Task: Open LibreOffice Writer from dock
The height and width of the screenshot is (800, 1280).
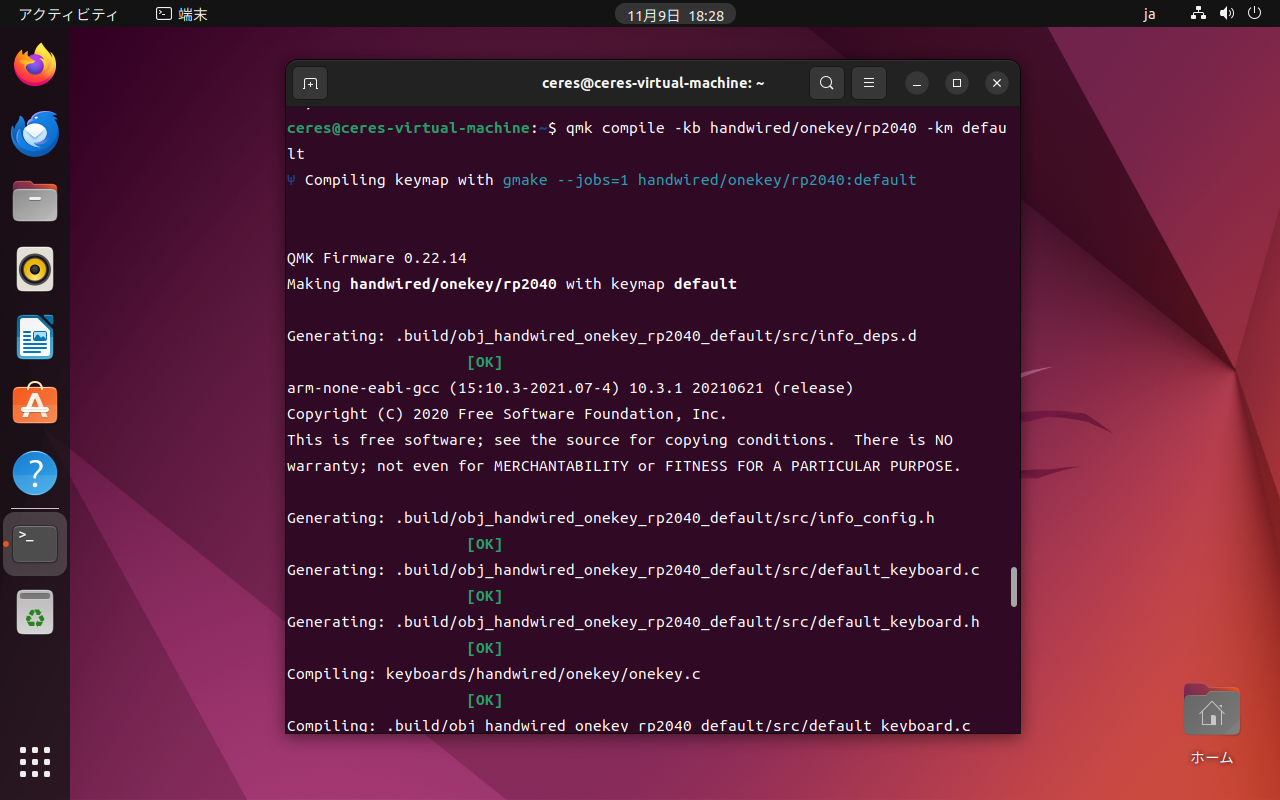Action: click(x=35, y=337)
